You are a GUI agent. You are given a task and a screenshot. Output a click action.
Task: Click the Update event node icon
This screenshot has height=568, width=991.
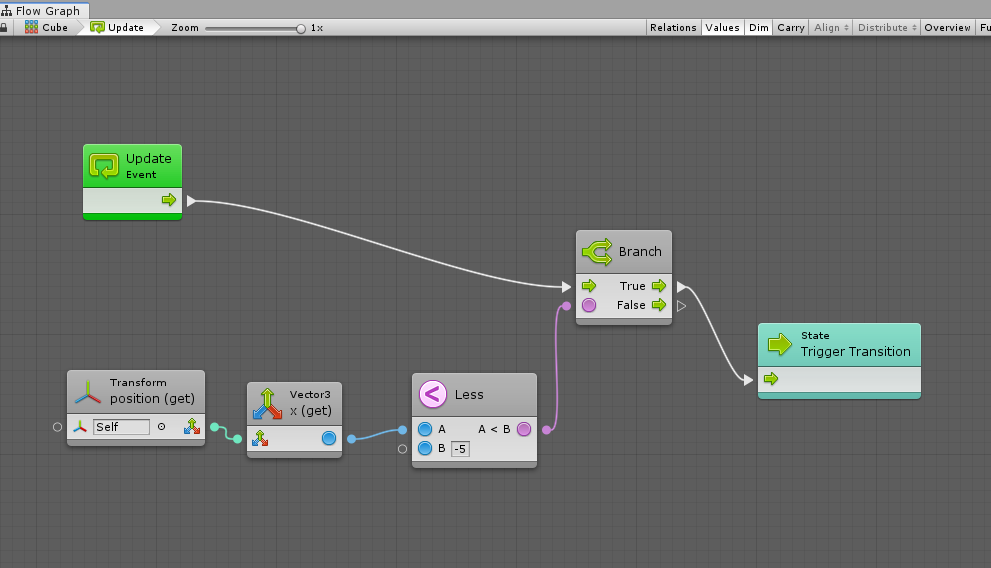pos(105,165)
